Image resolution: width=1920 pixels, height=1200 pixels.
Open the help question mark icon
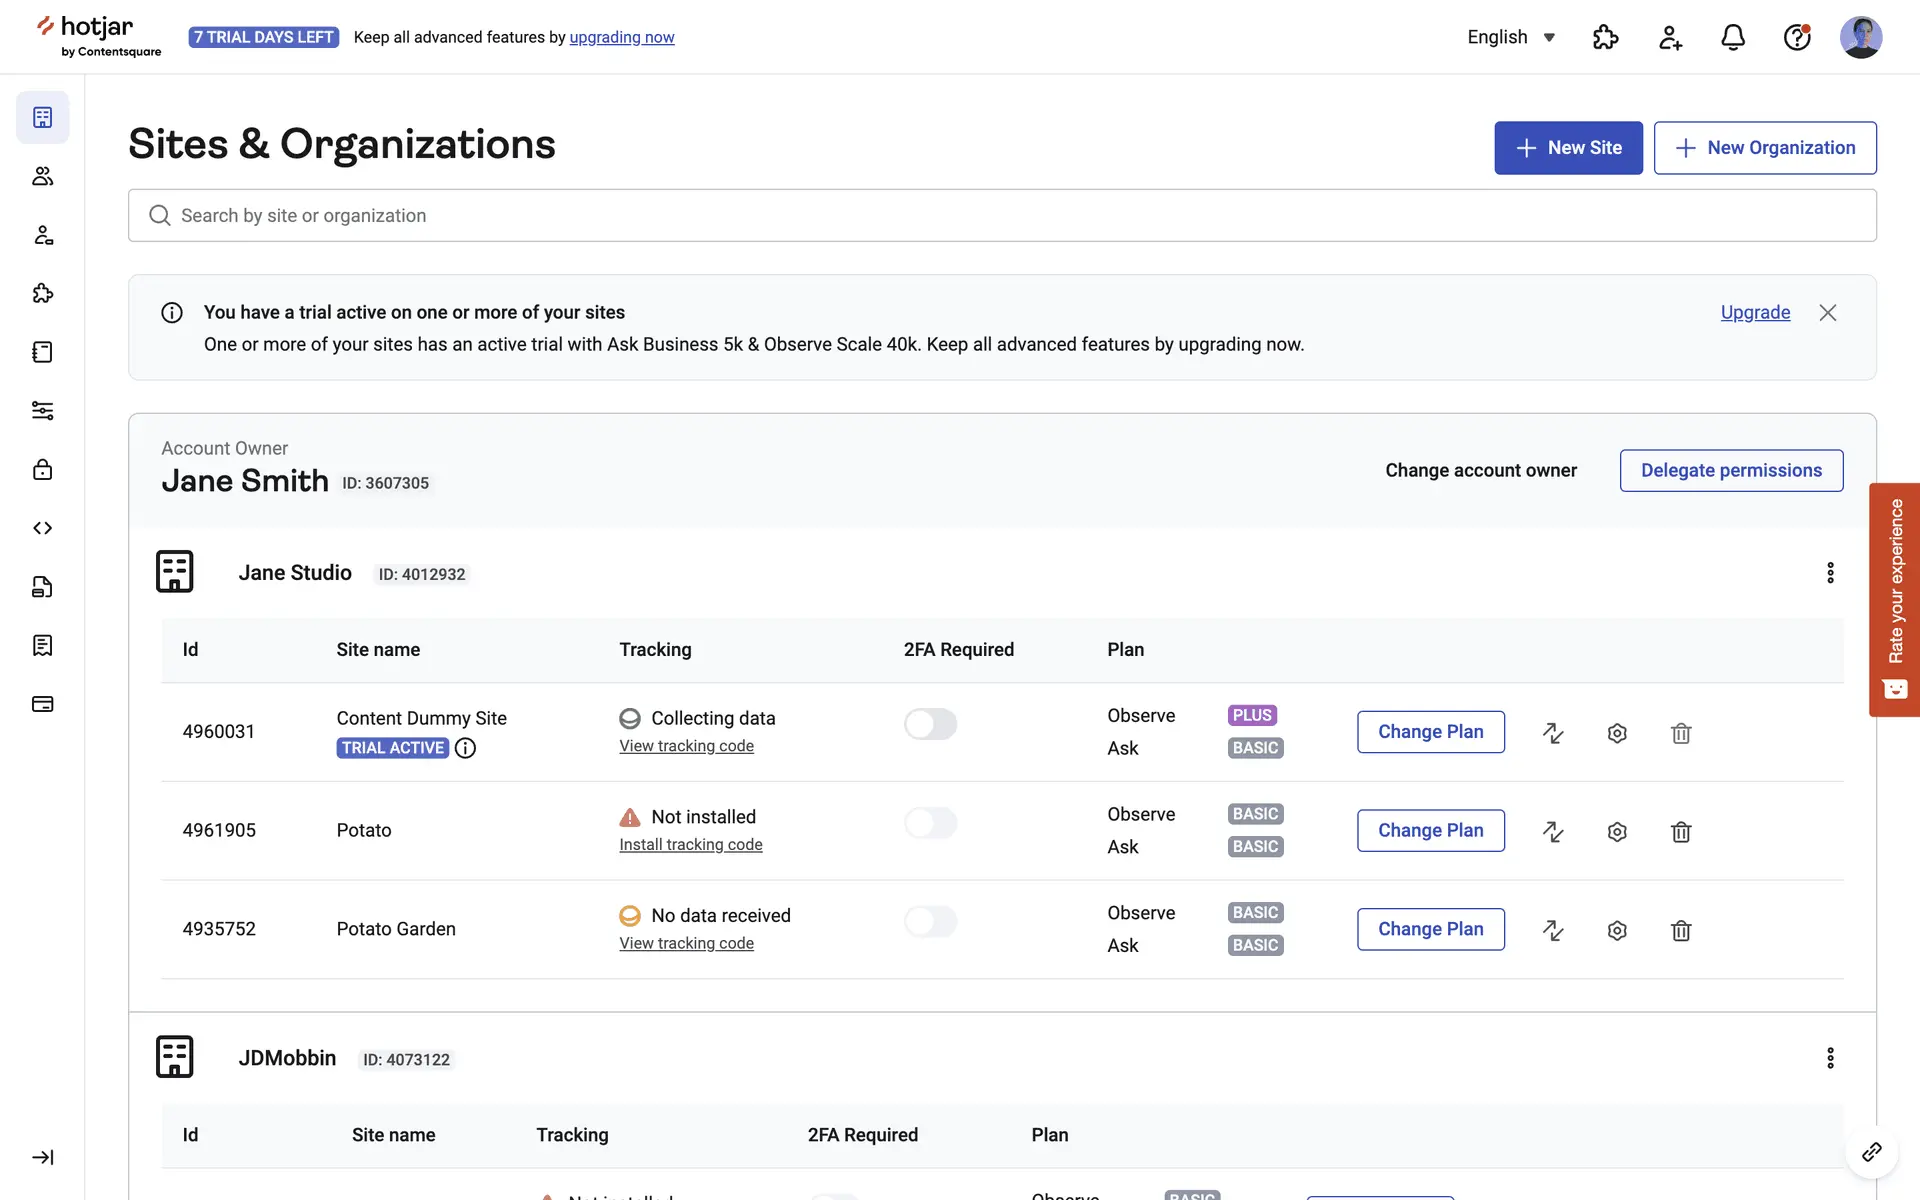1797,37
